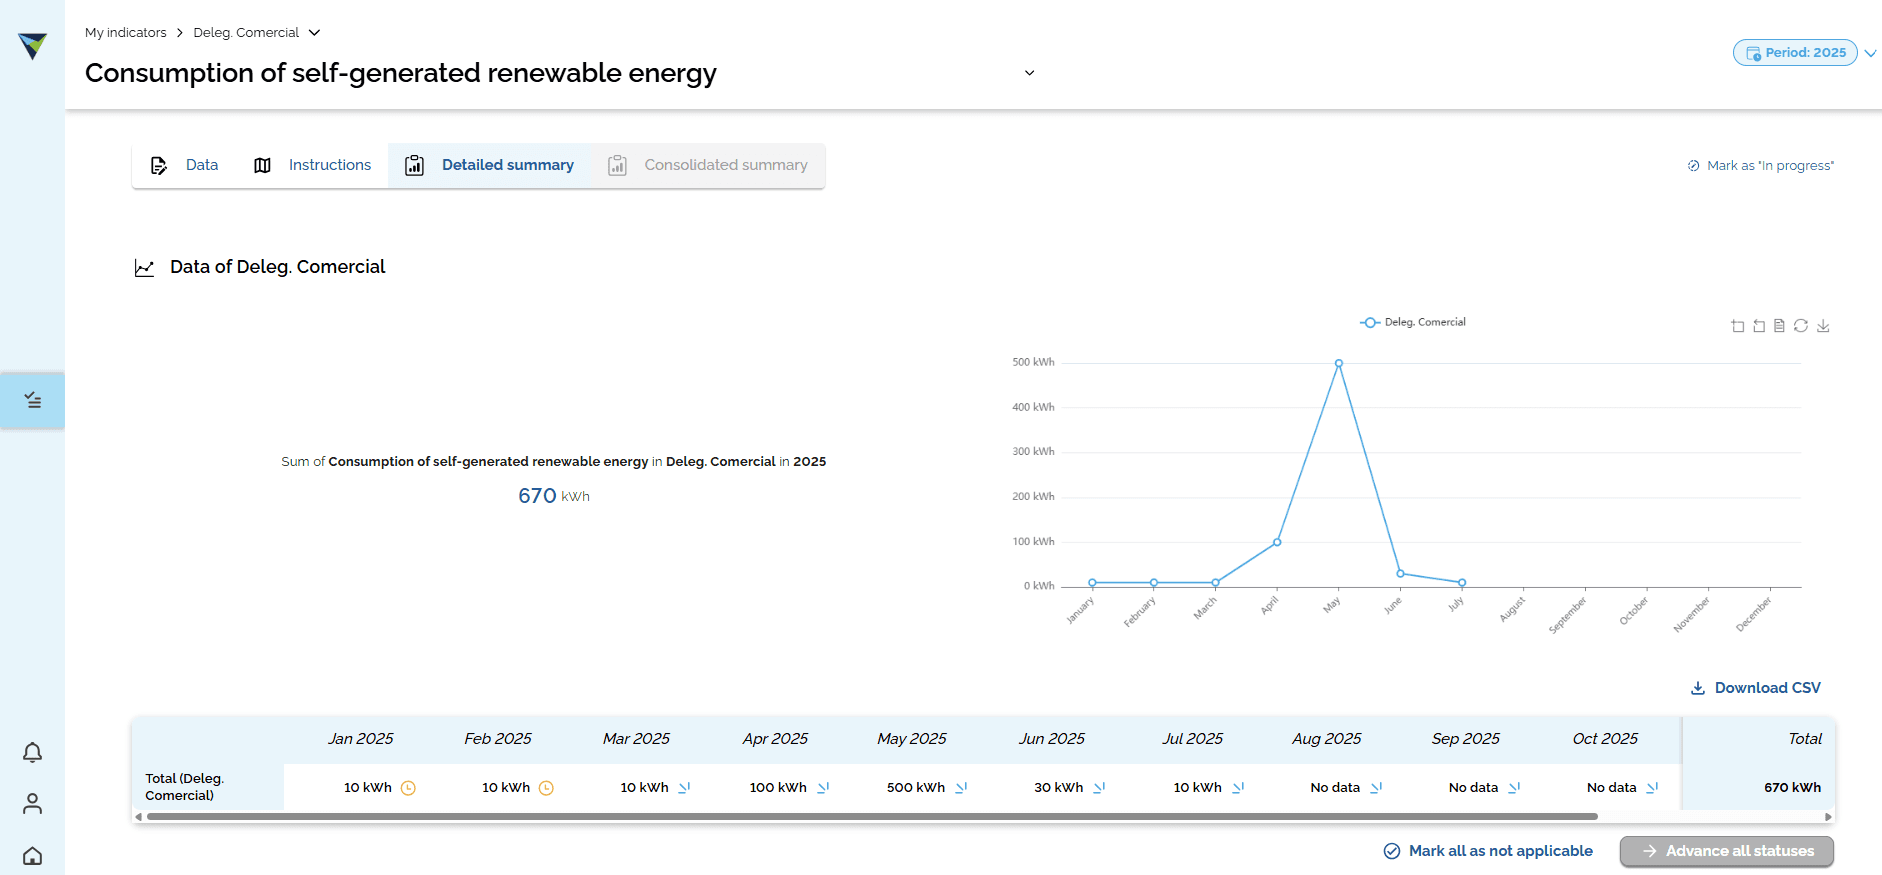
Task: Go to the home icon in sidebar
Action: pyautogui.click(x=32, y=856)
